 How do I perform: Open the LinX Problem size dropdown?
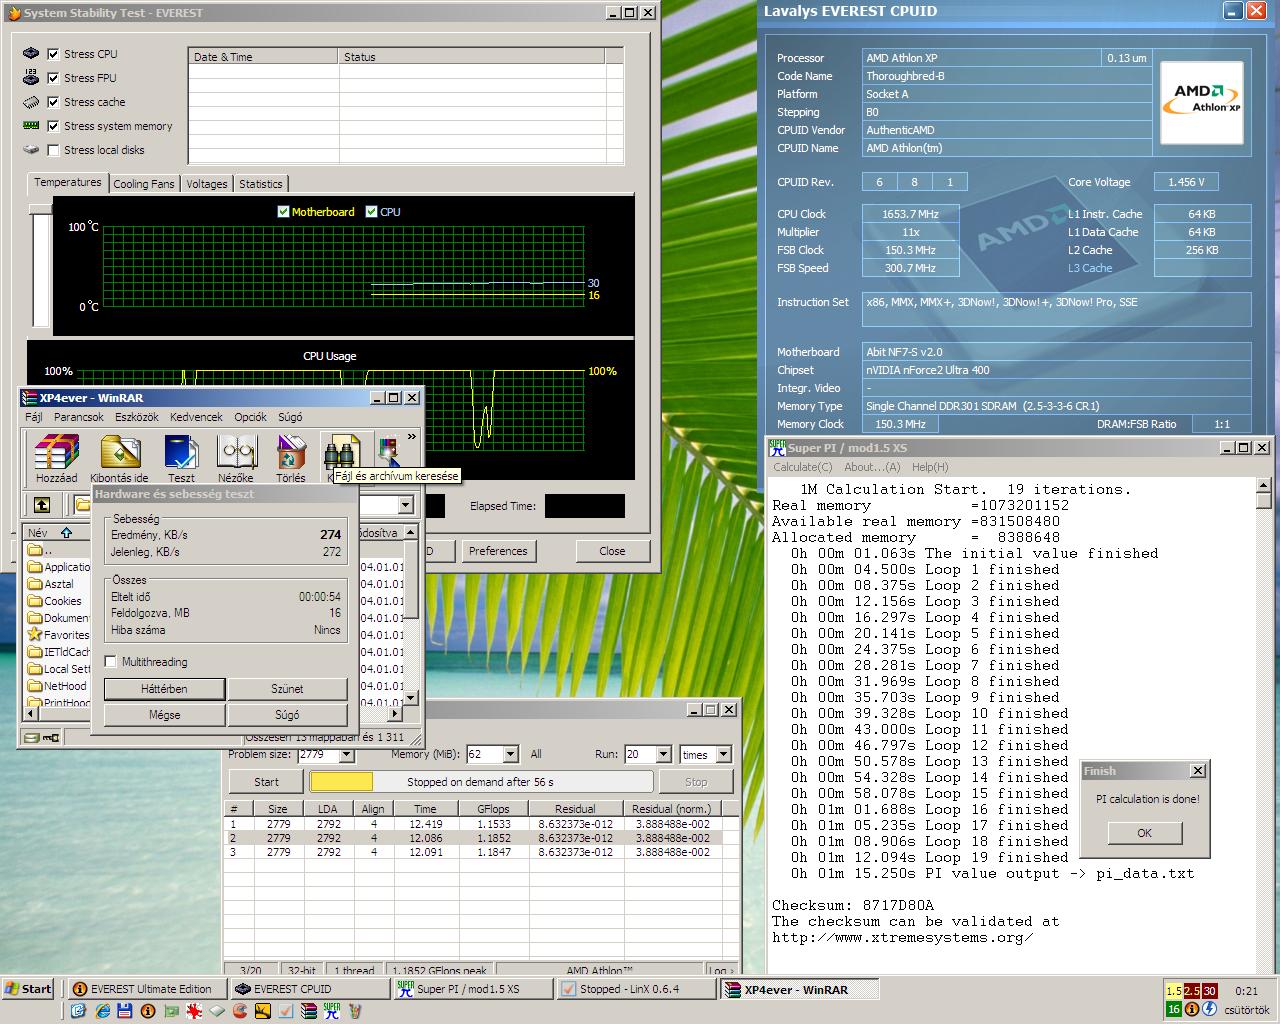click(347, 754)
